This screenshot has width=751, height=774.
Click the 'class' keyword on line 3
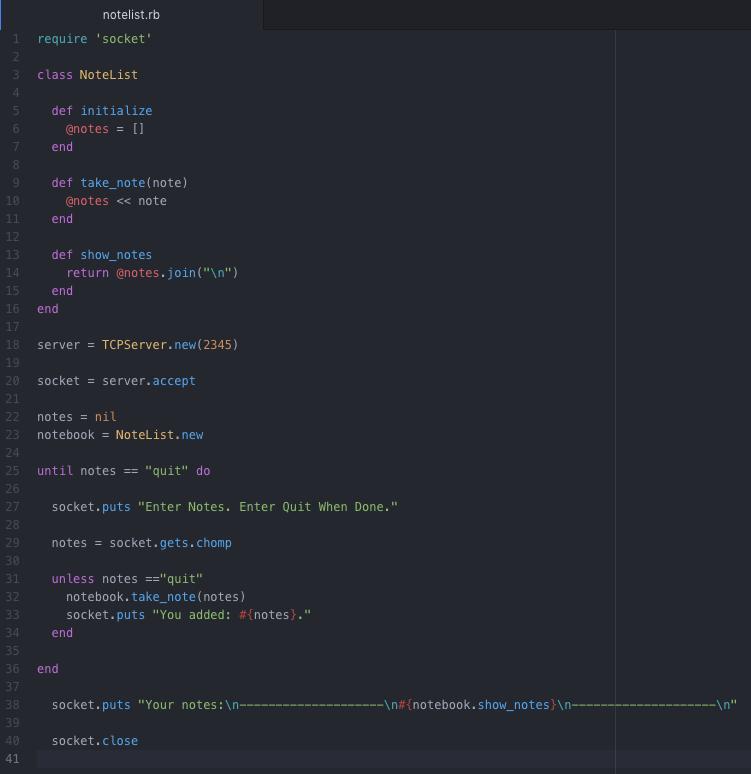tap(55, 75)
